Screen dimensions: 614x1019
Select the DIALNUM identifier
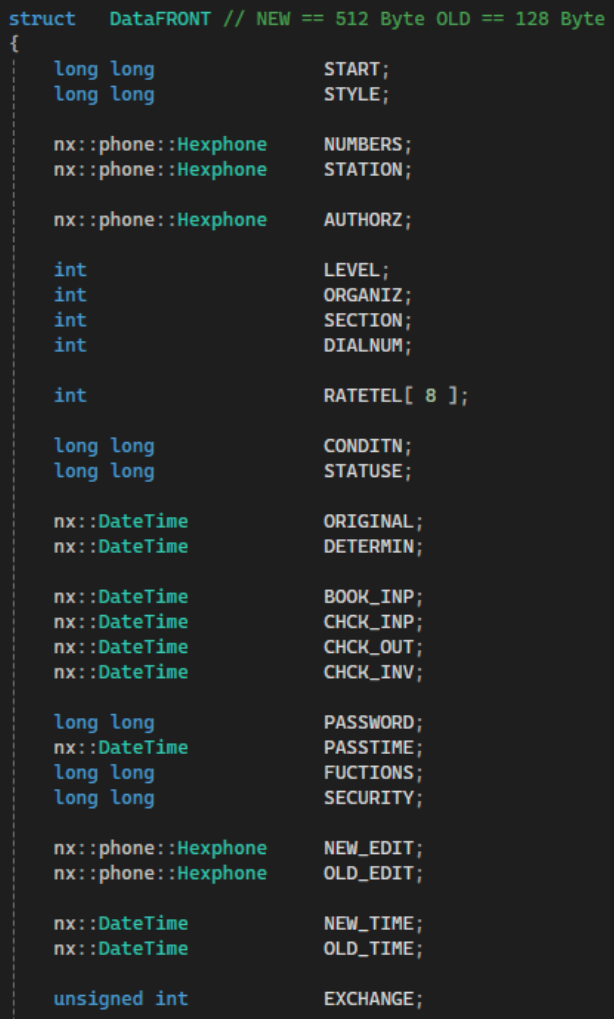click(362, 345)
